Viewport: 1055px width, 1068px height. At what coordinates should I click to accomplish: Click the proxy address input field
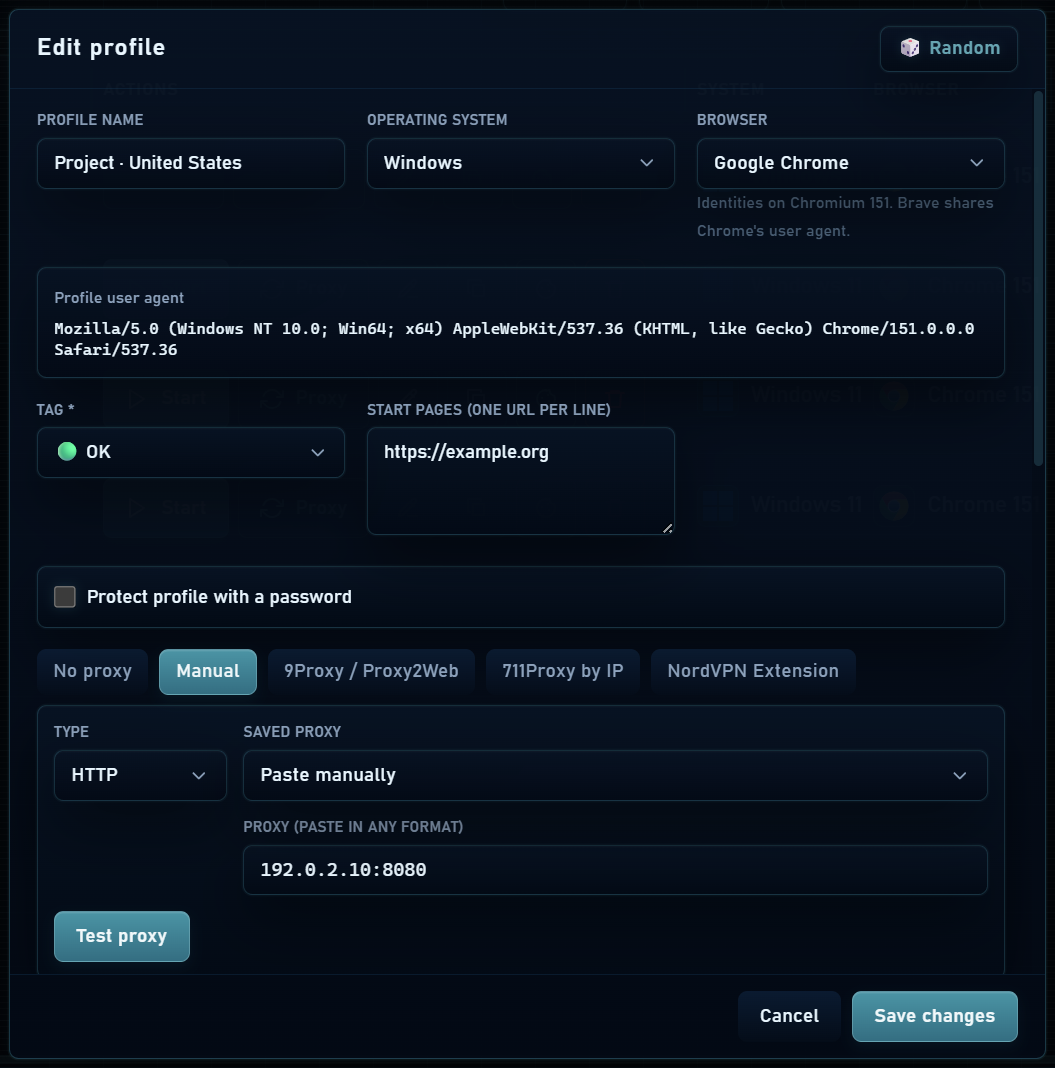[615, 870]
